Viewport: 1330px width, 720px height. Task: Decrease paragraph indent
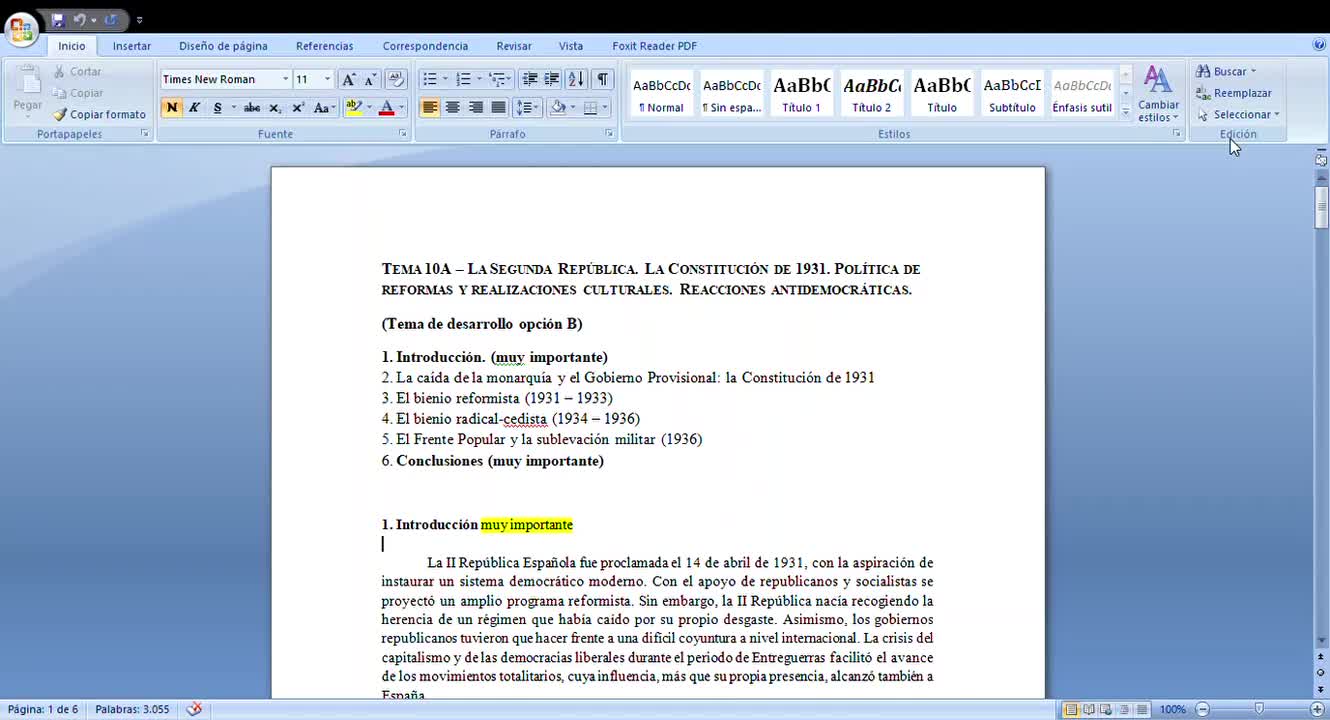(x=530, y=79)
